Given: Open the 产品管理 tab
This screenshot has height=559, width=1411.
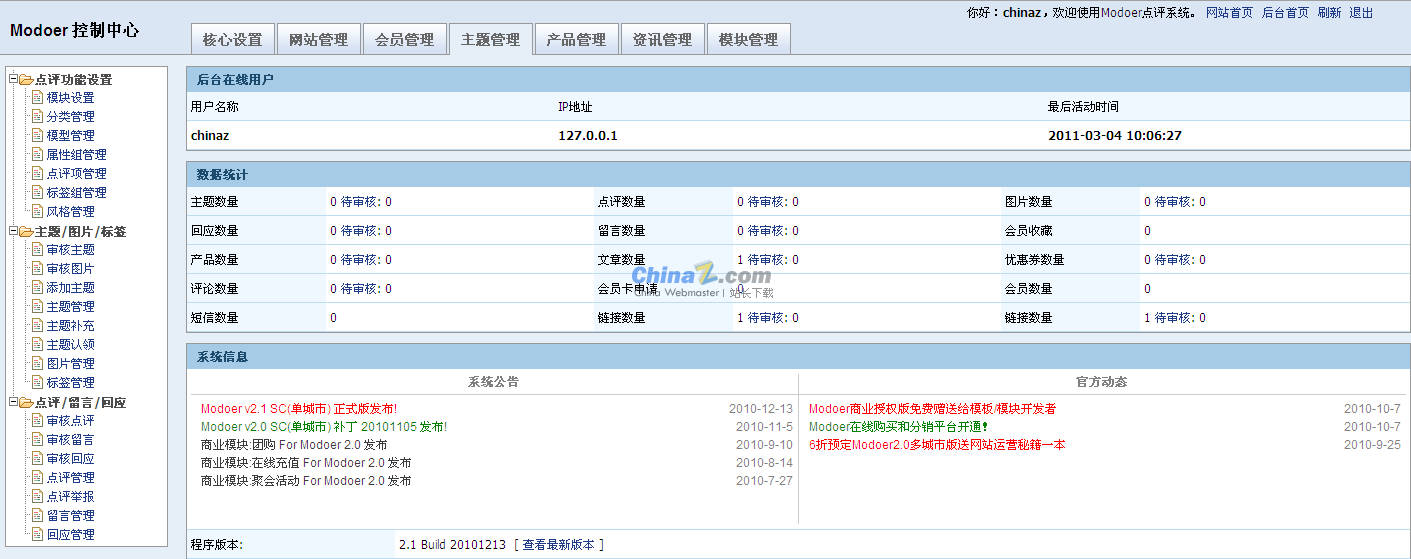Looking at the screenshot, I should (576, 39).
